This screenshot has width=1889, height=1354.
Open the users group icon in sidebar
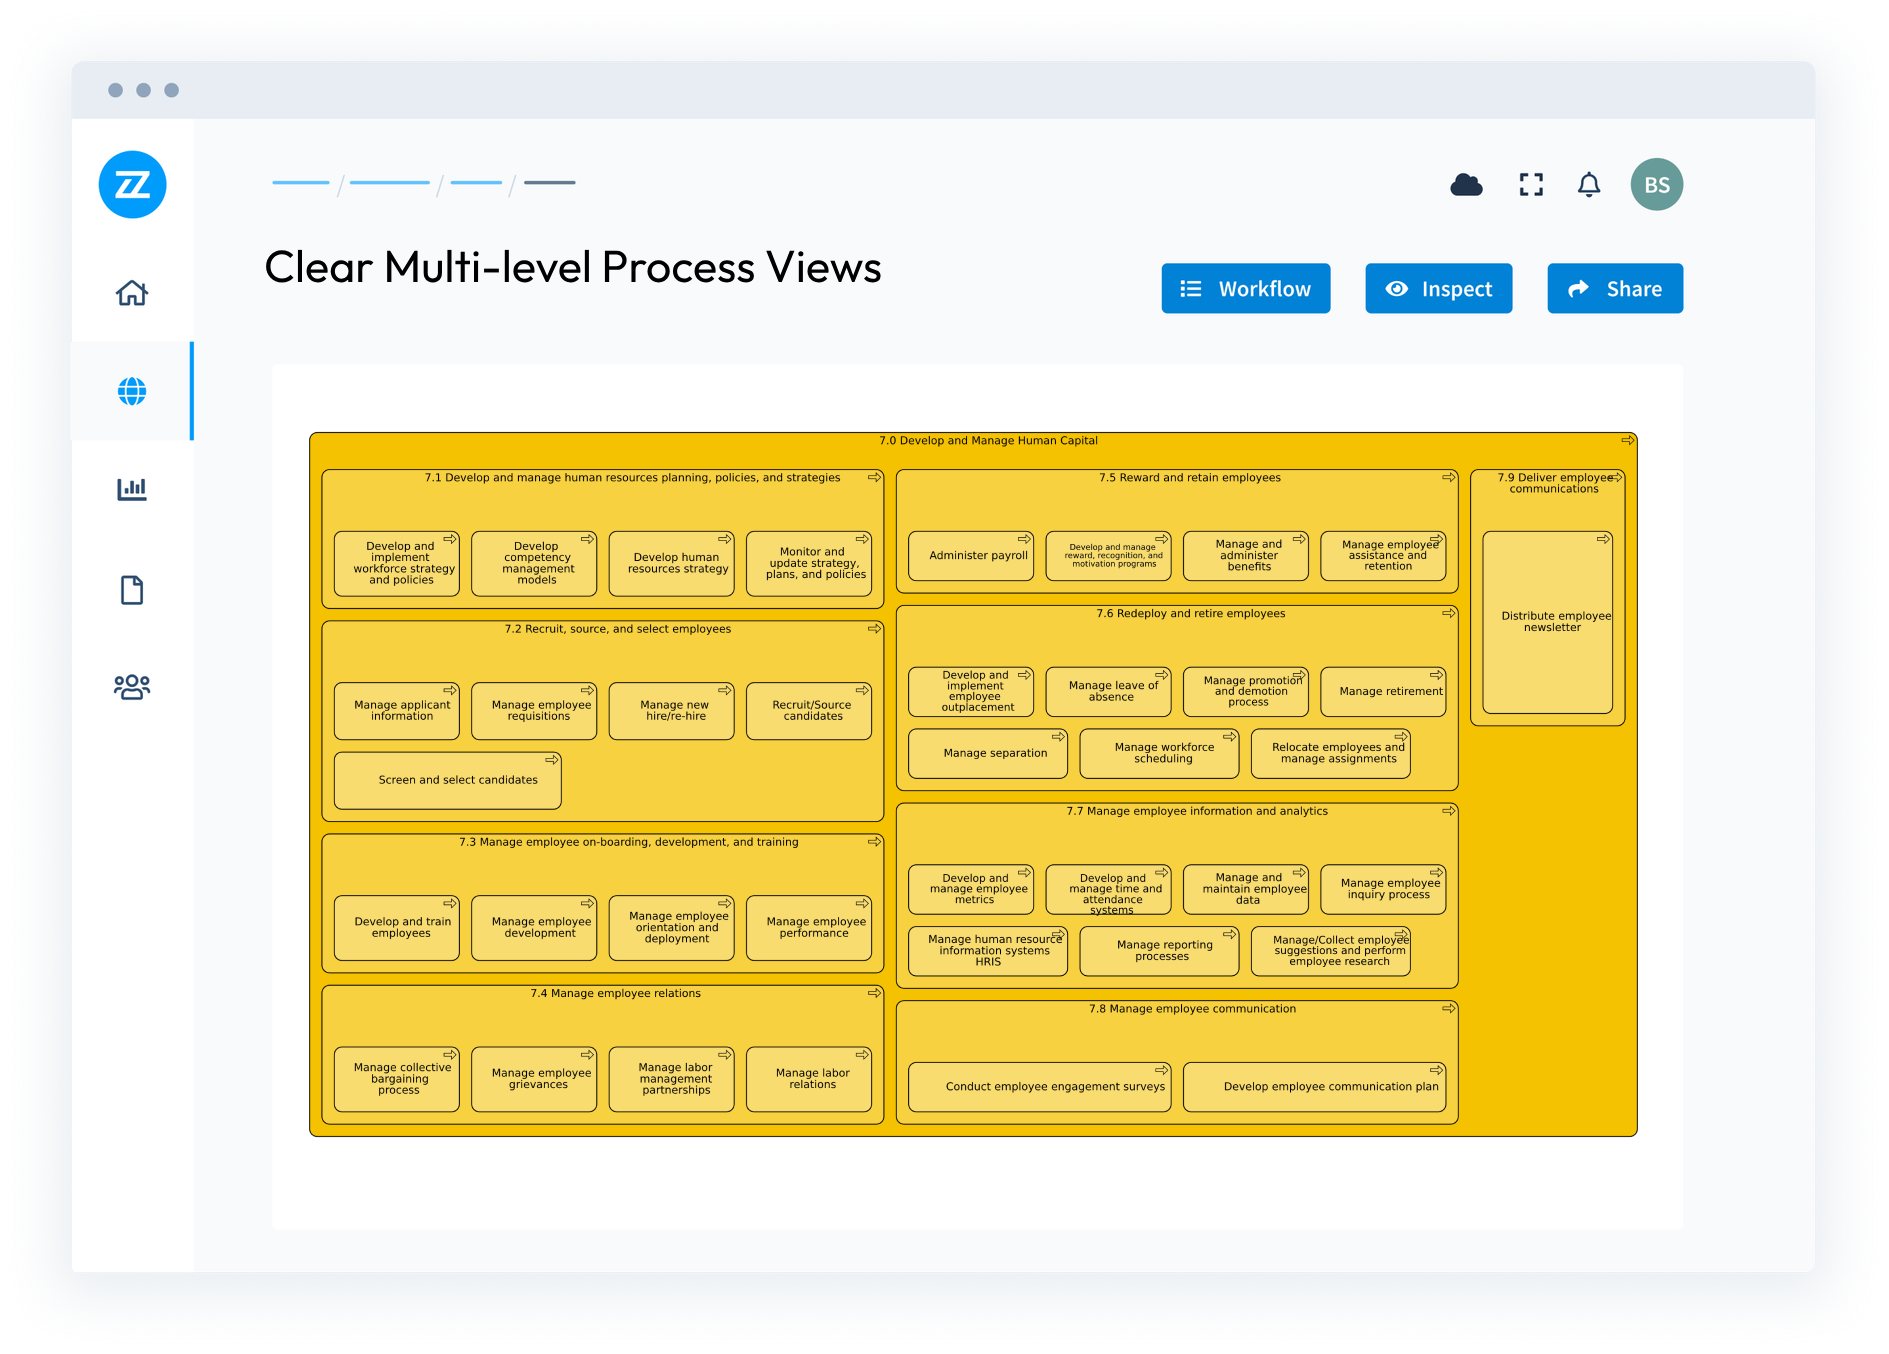[132, 687]
